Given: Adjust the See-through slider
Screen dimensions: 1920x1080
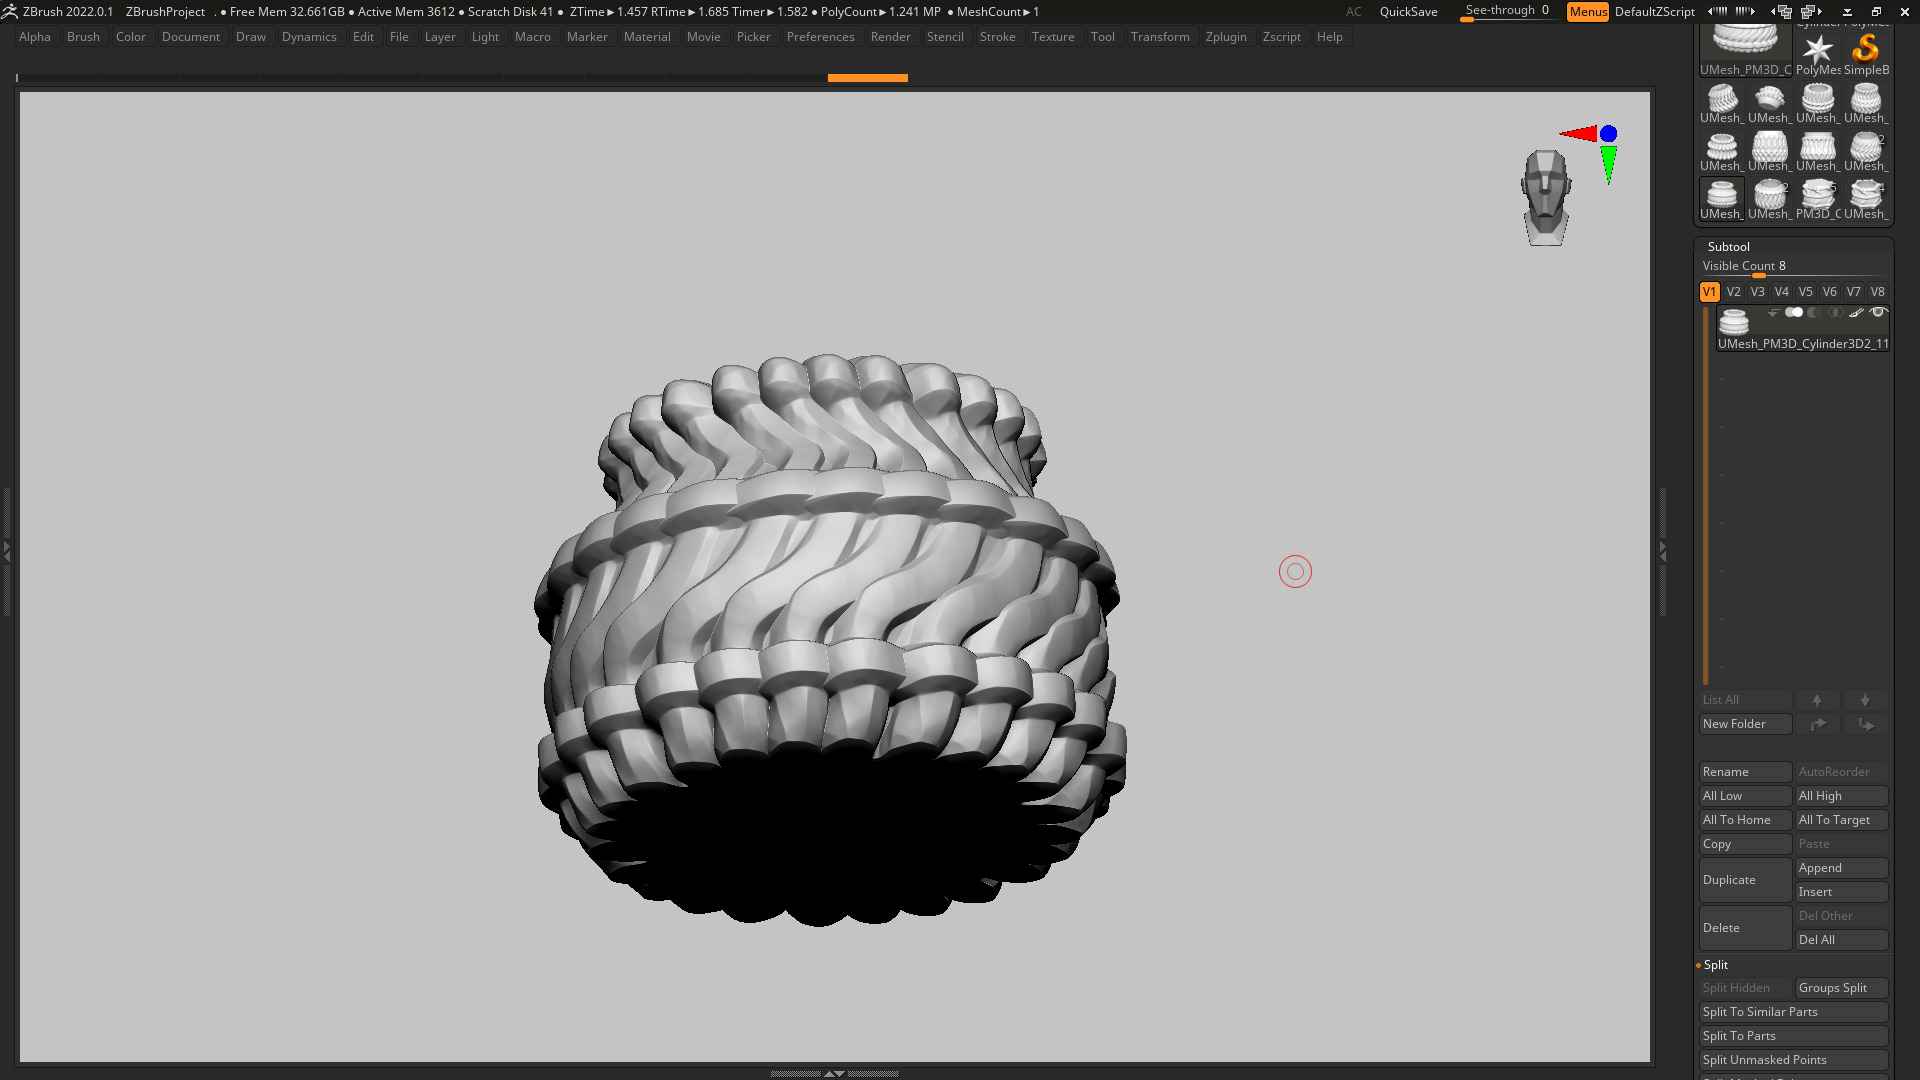Looking at the screenshot, I should (1507, 12).
